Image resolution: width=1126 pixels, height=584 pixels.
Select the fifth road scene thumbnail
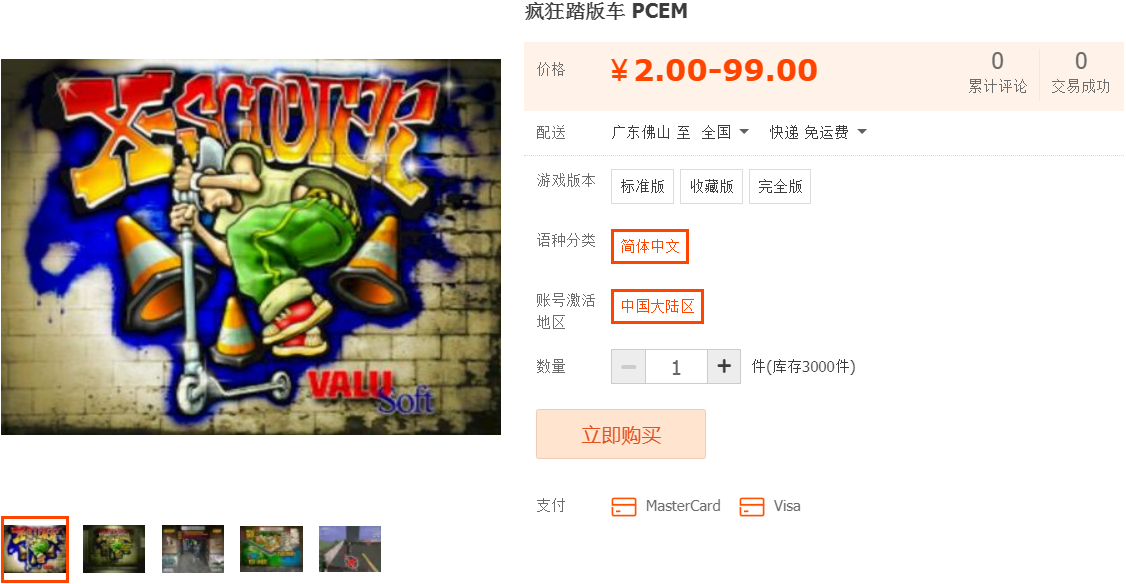(x=350, y=549)
